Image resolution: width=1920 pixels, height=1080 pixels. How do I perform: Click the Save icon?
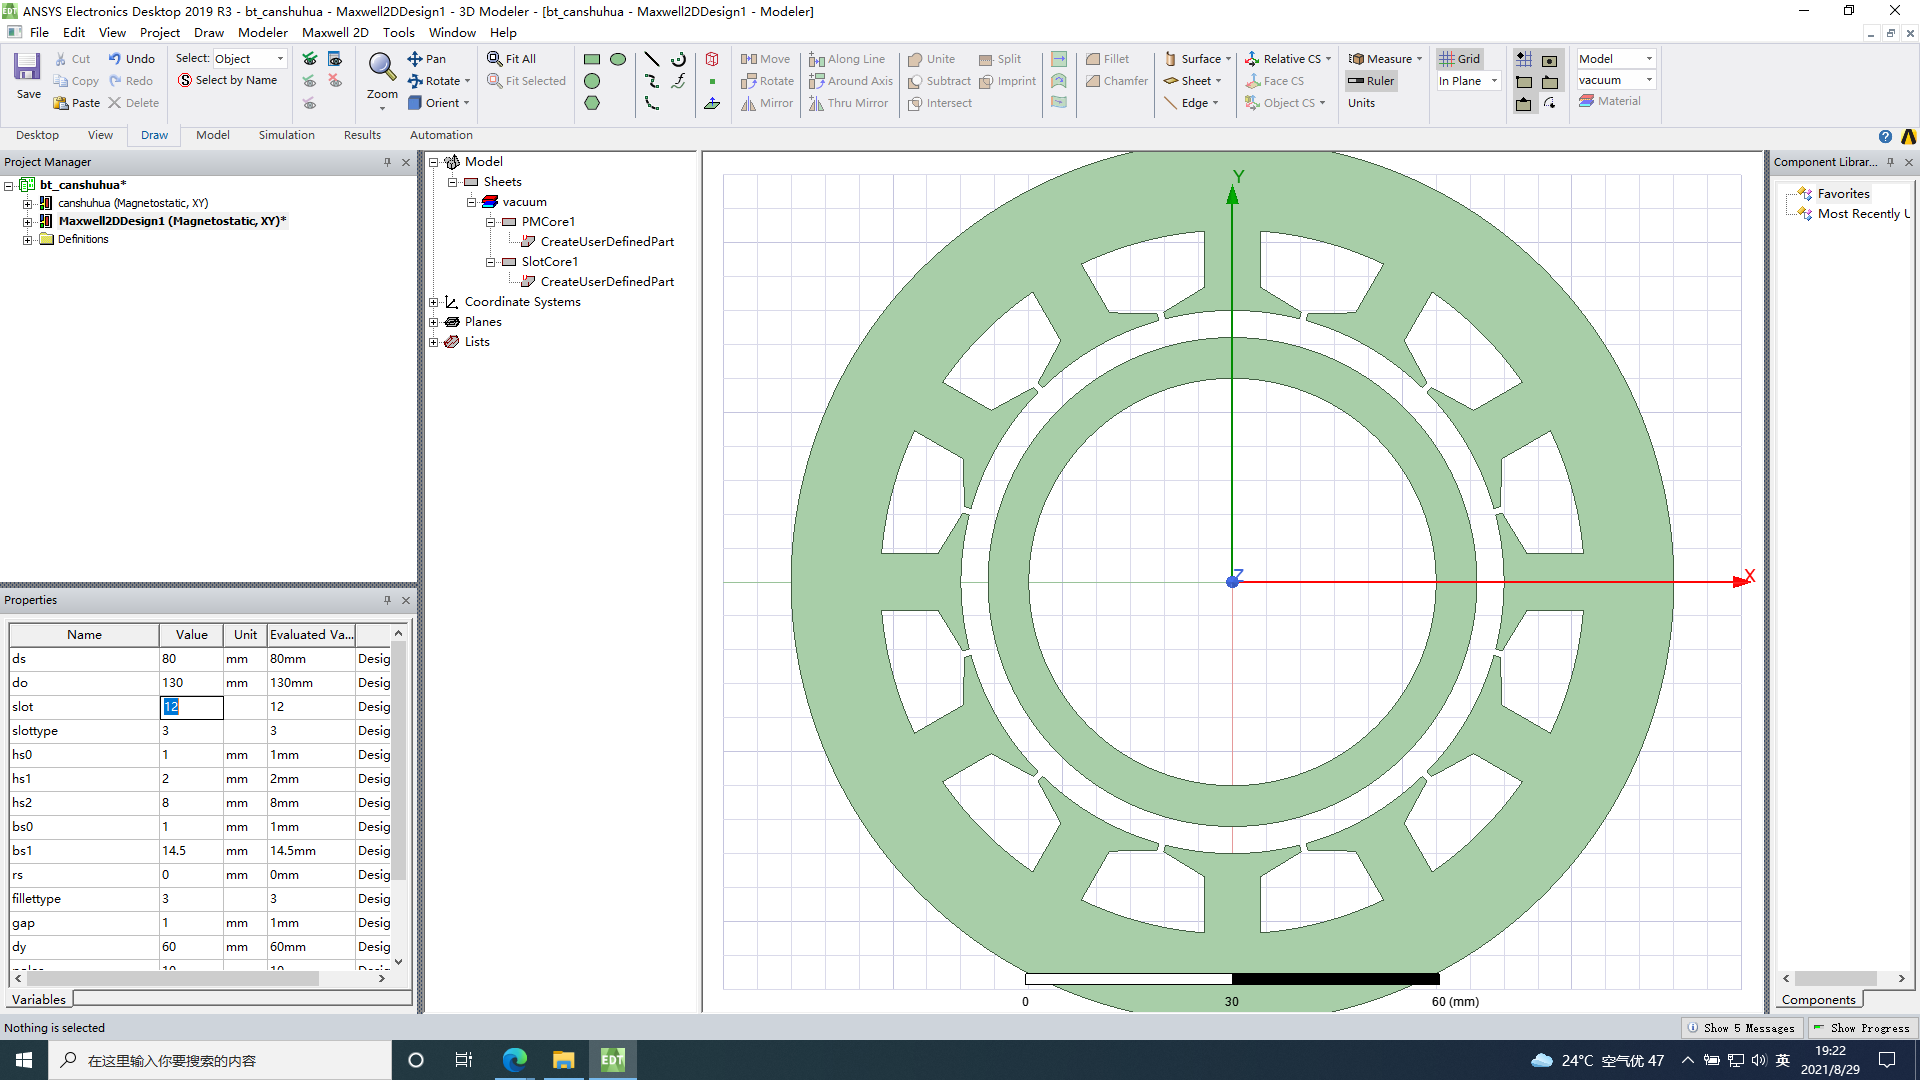pos(27,68)
